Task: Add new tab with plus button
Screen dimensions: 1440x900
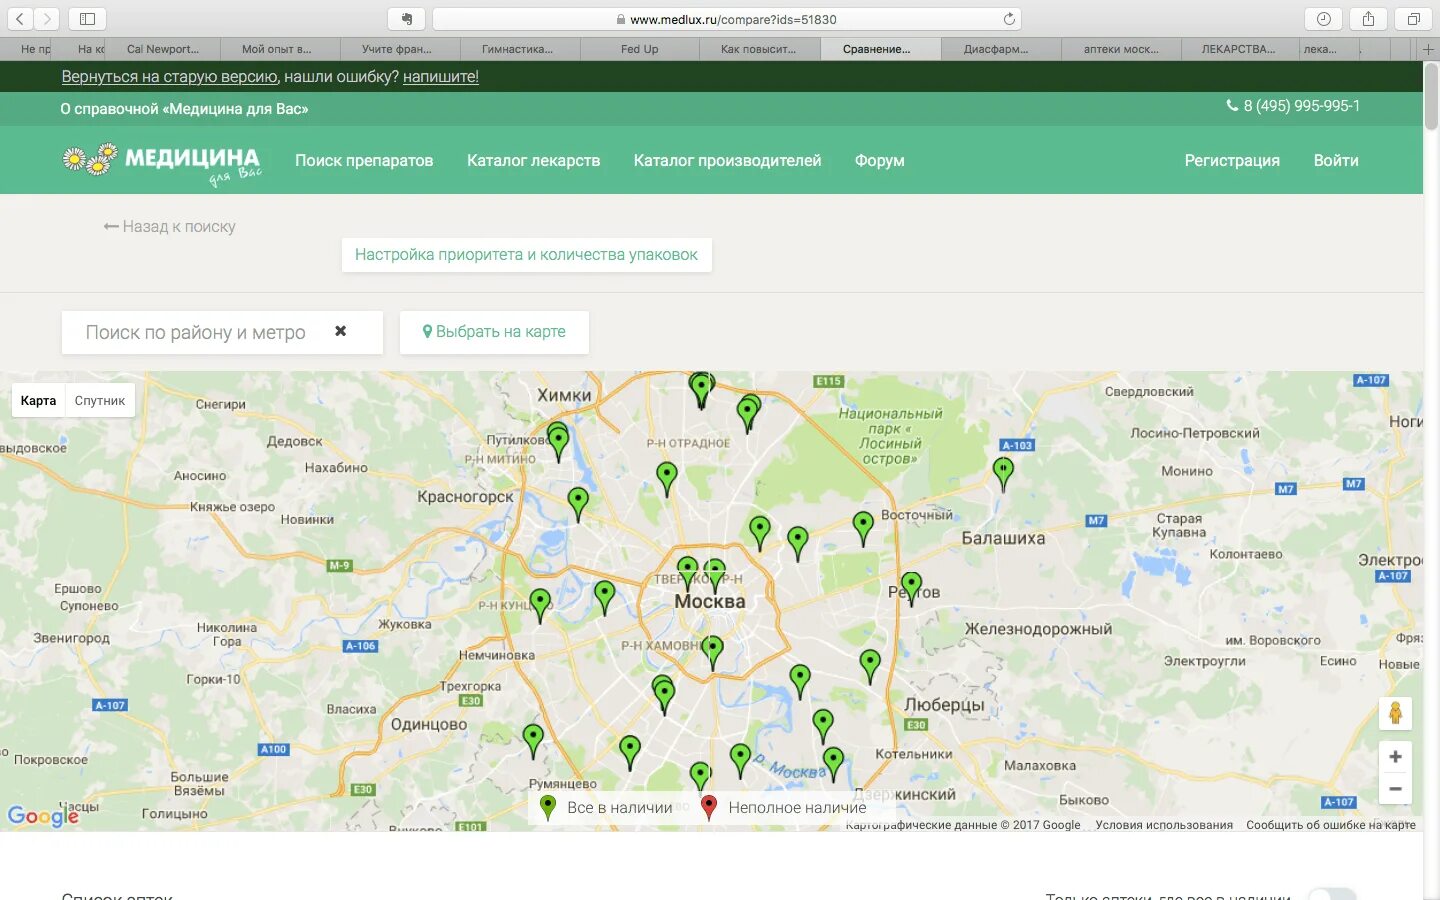Action: (x=1428, y=49)
